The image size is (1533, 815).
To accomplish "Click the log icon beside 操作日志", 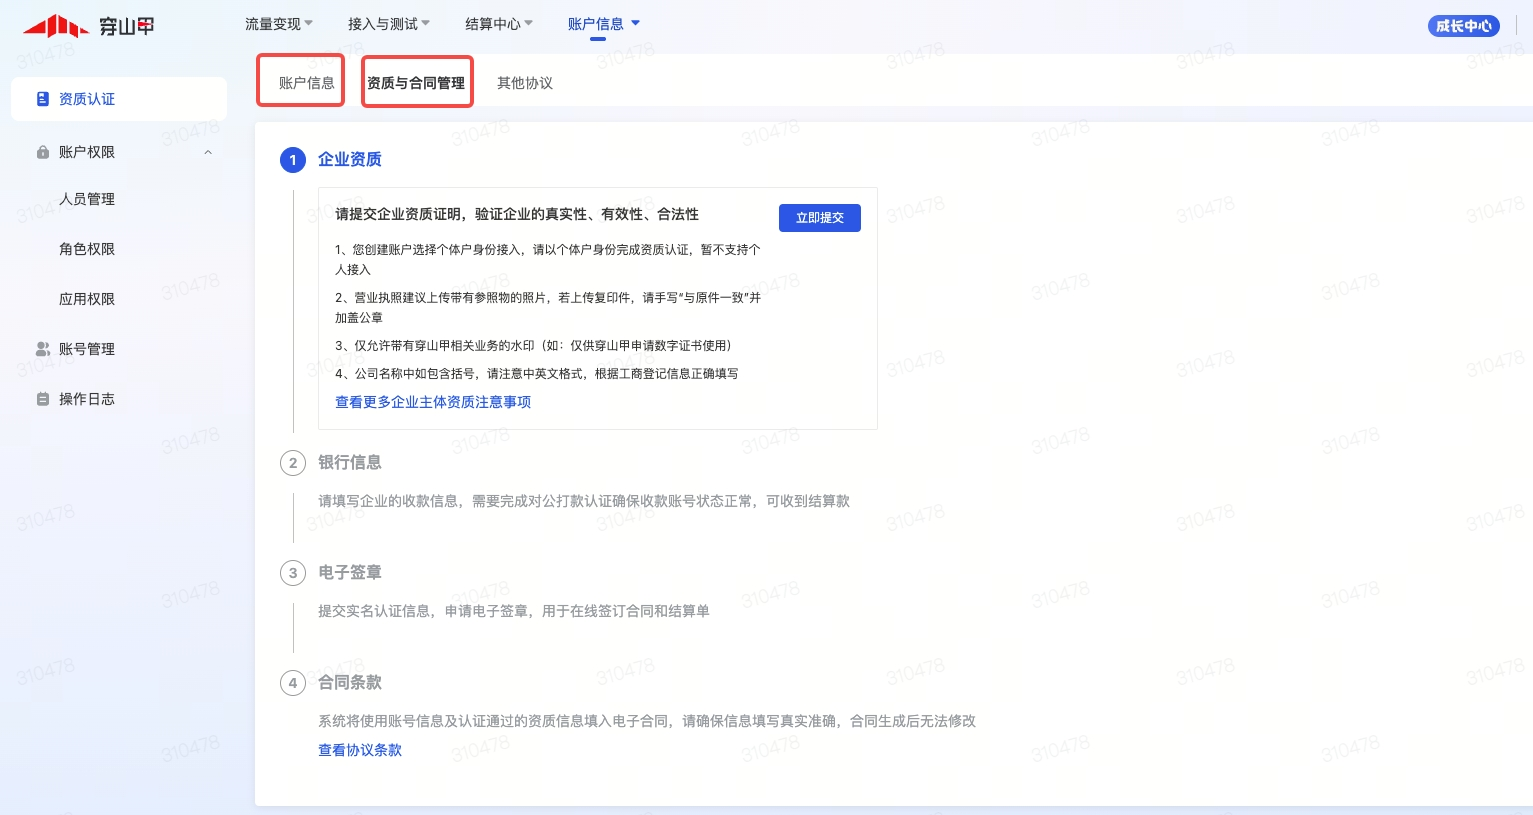I will tap(42, 399).
